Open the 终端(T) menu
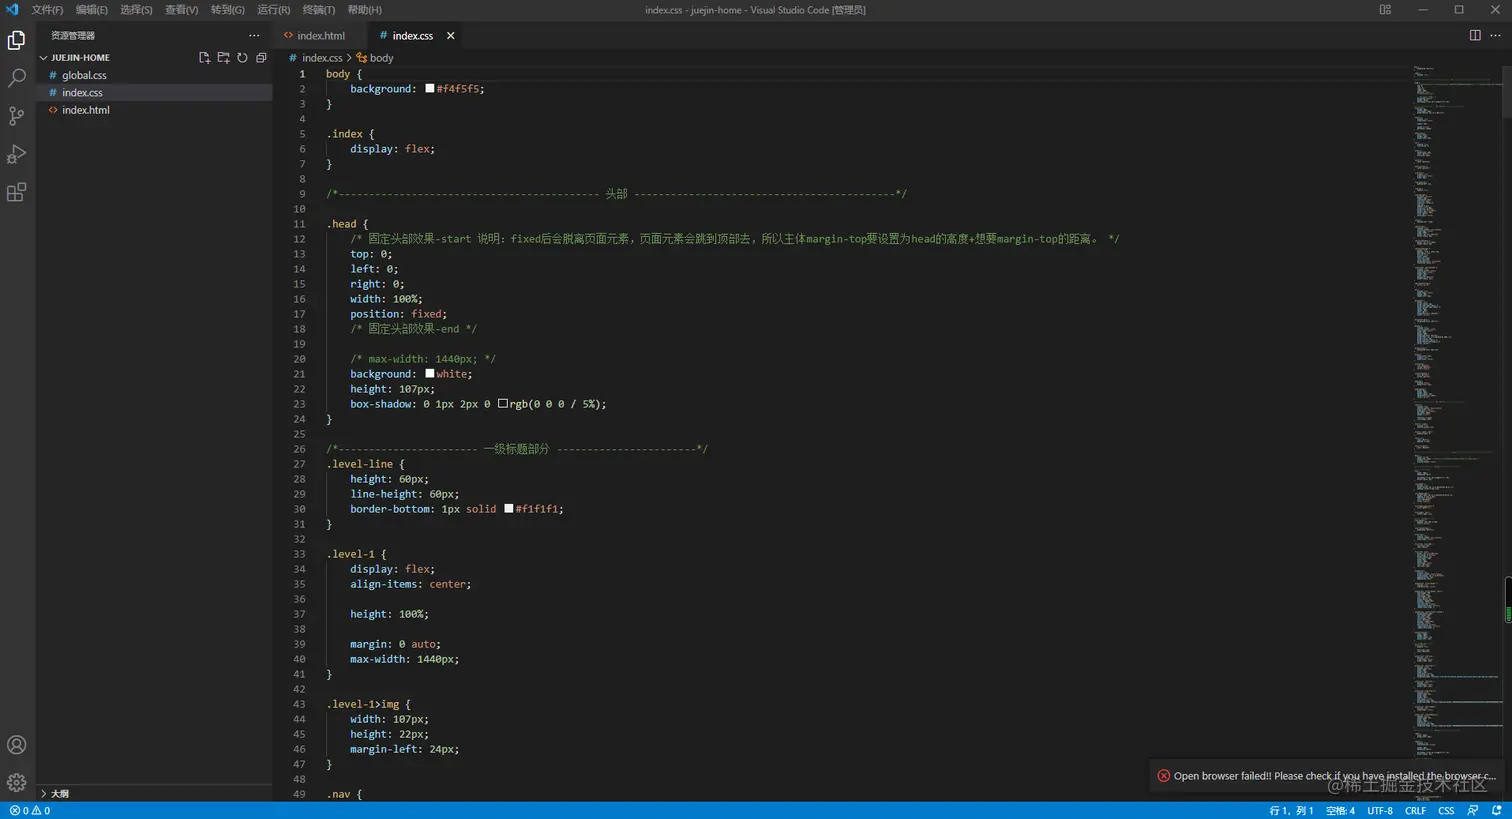 (318, 10)
